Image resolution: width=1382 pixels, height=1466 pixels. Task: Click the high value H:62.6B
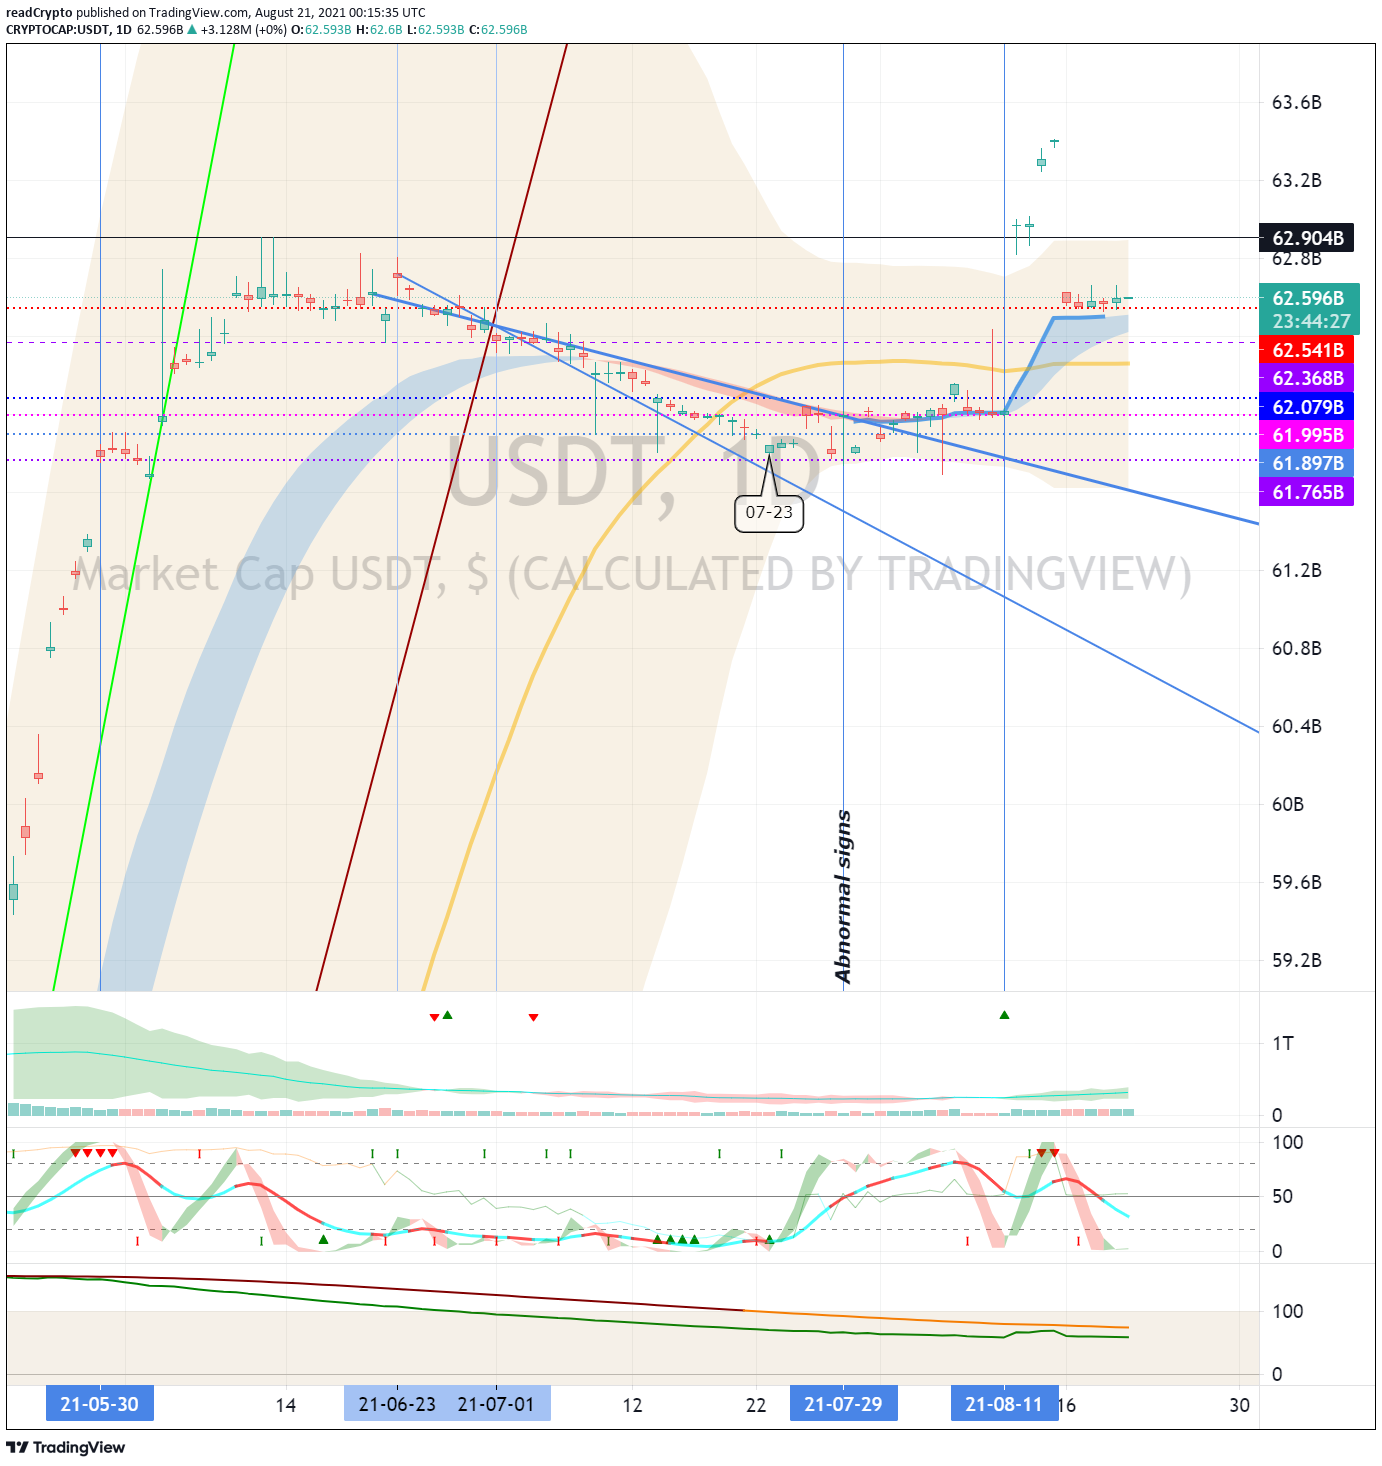379,29
